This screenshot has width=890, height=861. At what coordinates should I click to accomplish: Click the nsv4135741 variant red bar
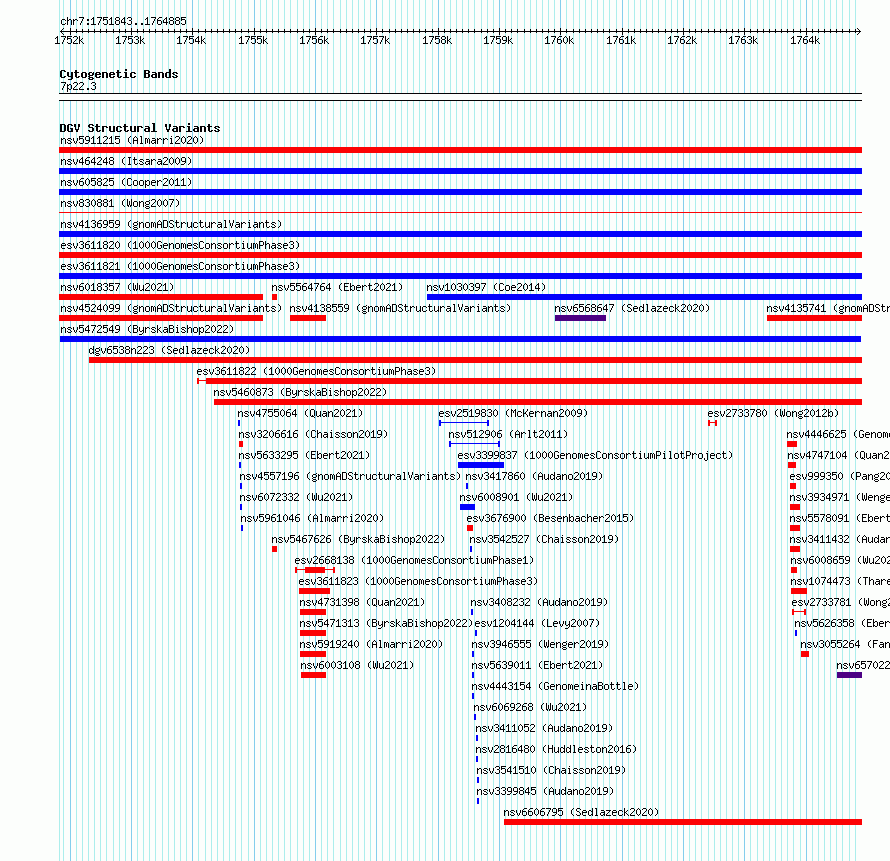pyautogui.click(x=815, y=318)
